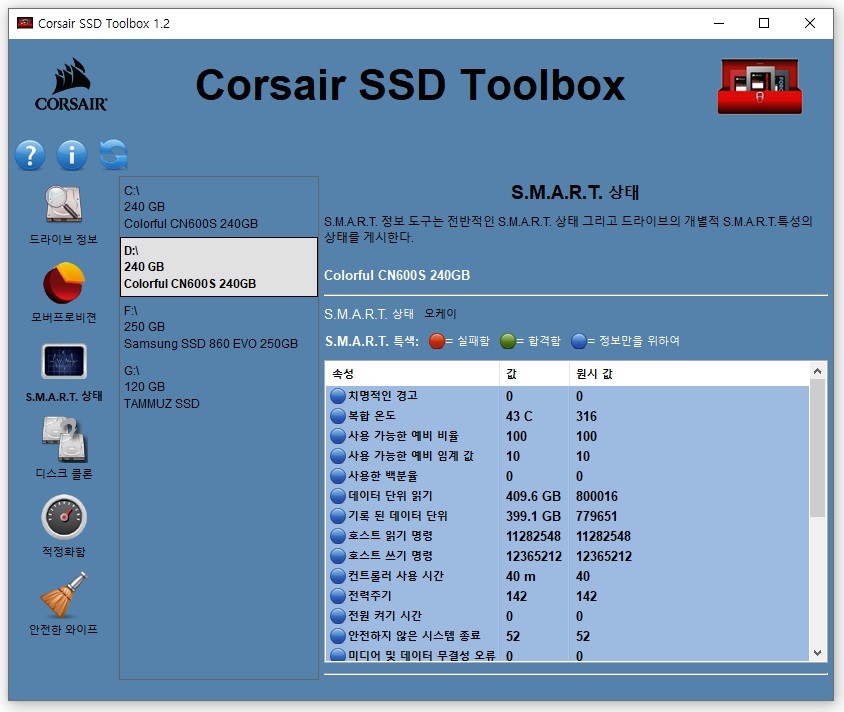Screen dimensions: 844x712
Task: Select drive C:\ Colorful CN600S 240GB
Action: pyautogui.click(x=219, y=207)
